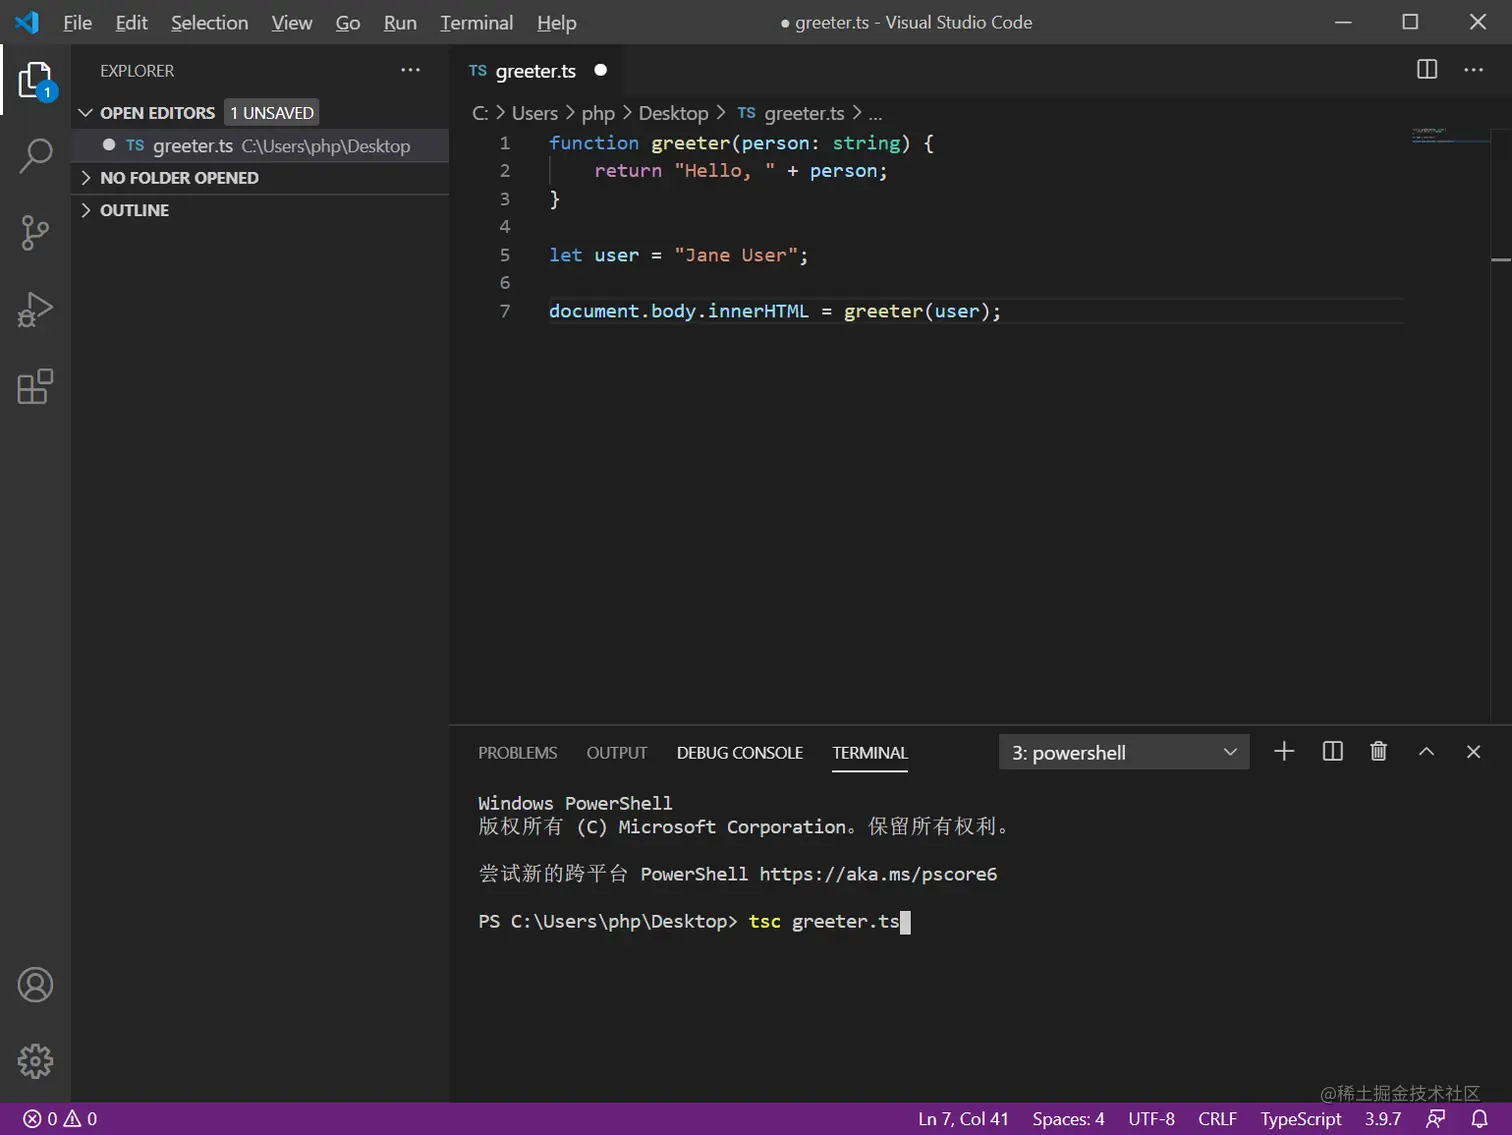Click the breadcrumb ellipsis after greeter.ts
The width and height of the screenshot is (1512, 1135).
[875, 114]
